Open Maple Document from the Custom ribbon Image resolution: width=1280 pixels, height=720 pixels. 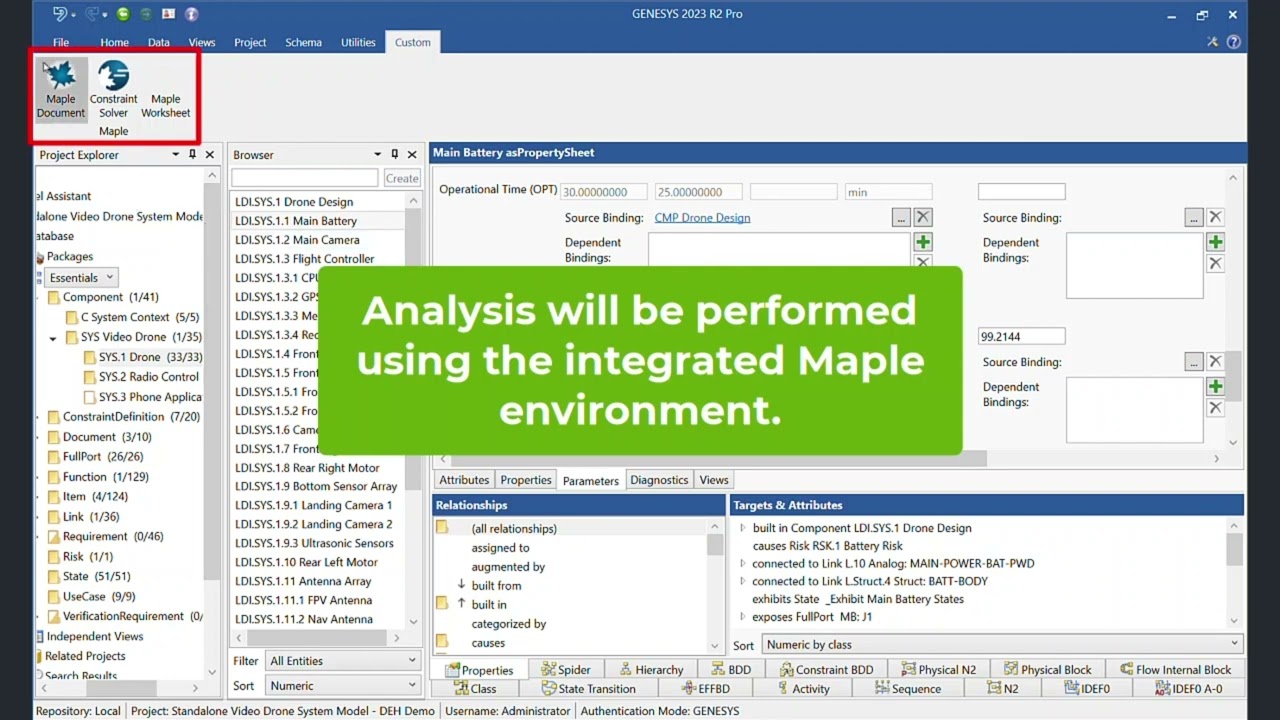[x=61, y=89]
